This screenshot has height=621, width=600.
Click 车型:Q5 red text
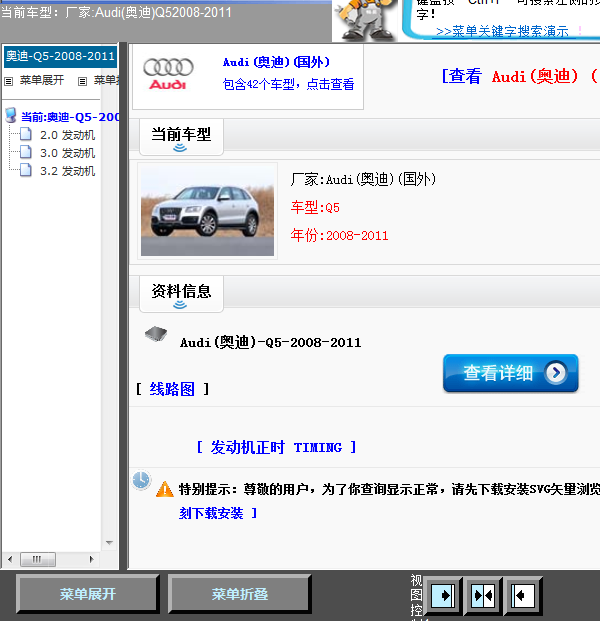(315, 208)
